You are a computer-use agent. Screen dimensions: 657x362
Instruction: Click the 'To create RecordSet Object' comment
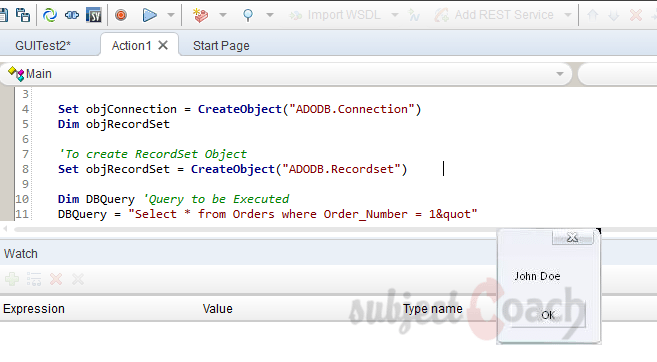(153, 154)
